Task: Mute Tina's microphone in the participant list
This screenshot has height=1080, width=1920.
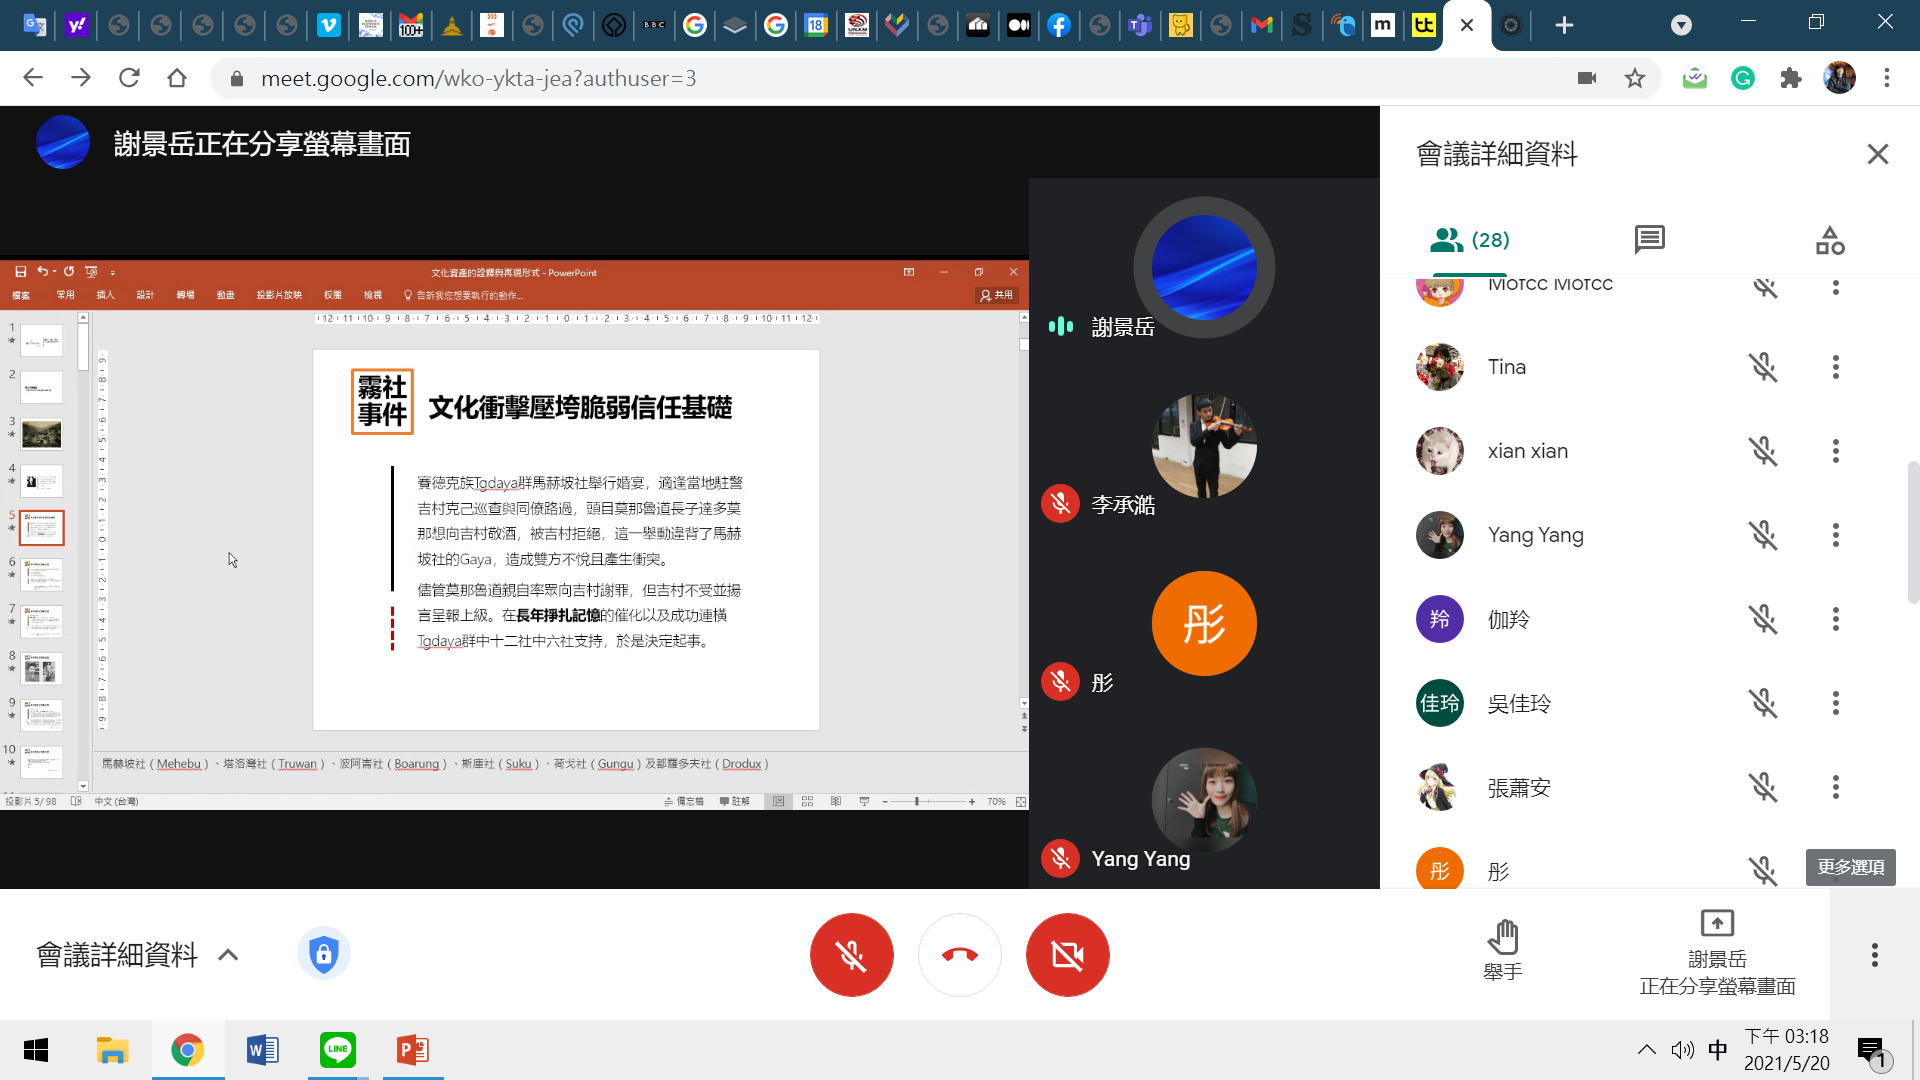Action: coord(1763,367)
